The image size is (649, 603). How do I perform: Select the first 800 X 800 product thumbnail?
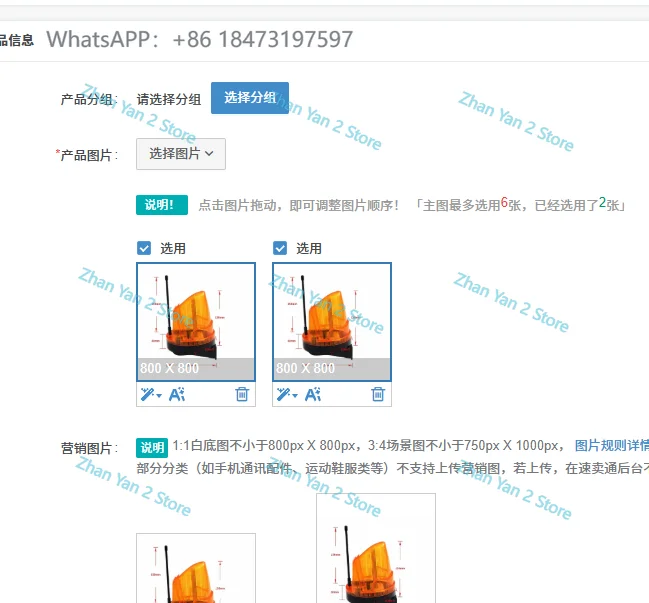pyautogui.click(x=196, y=322)
